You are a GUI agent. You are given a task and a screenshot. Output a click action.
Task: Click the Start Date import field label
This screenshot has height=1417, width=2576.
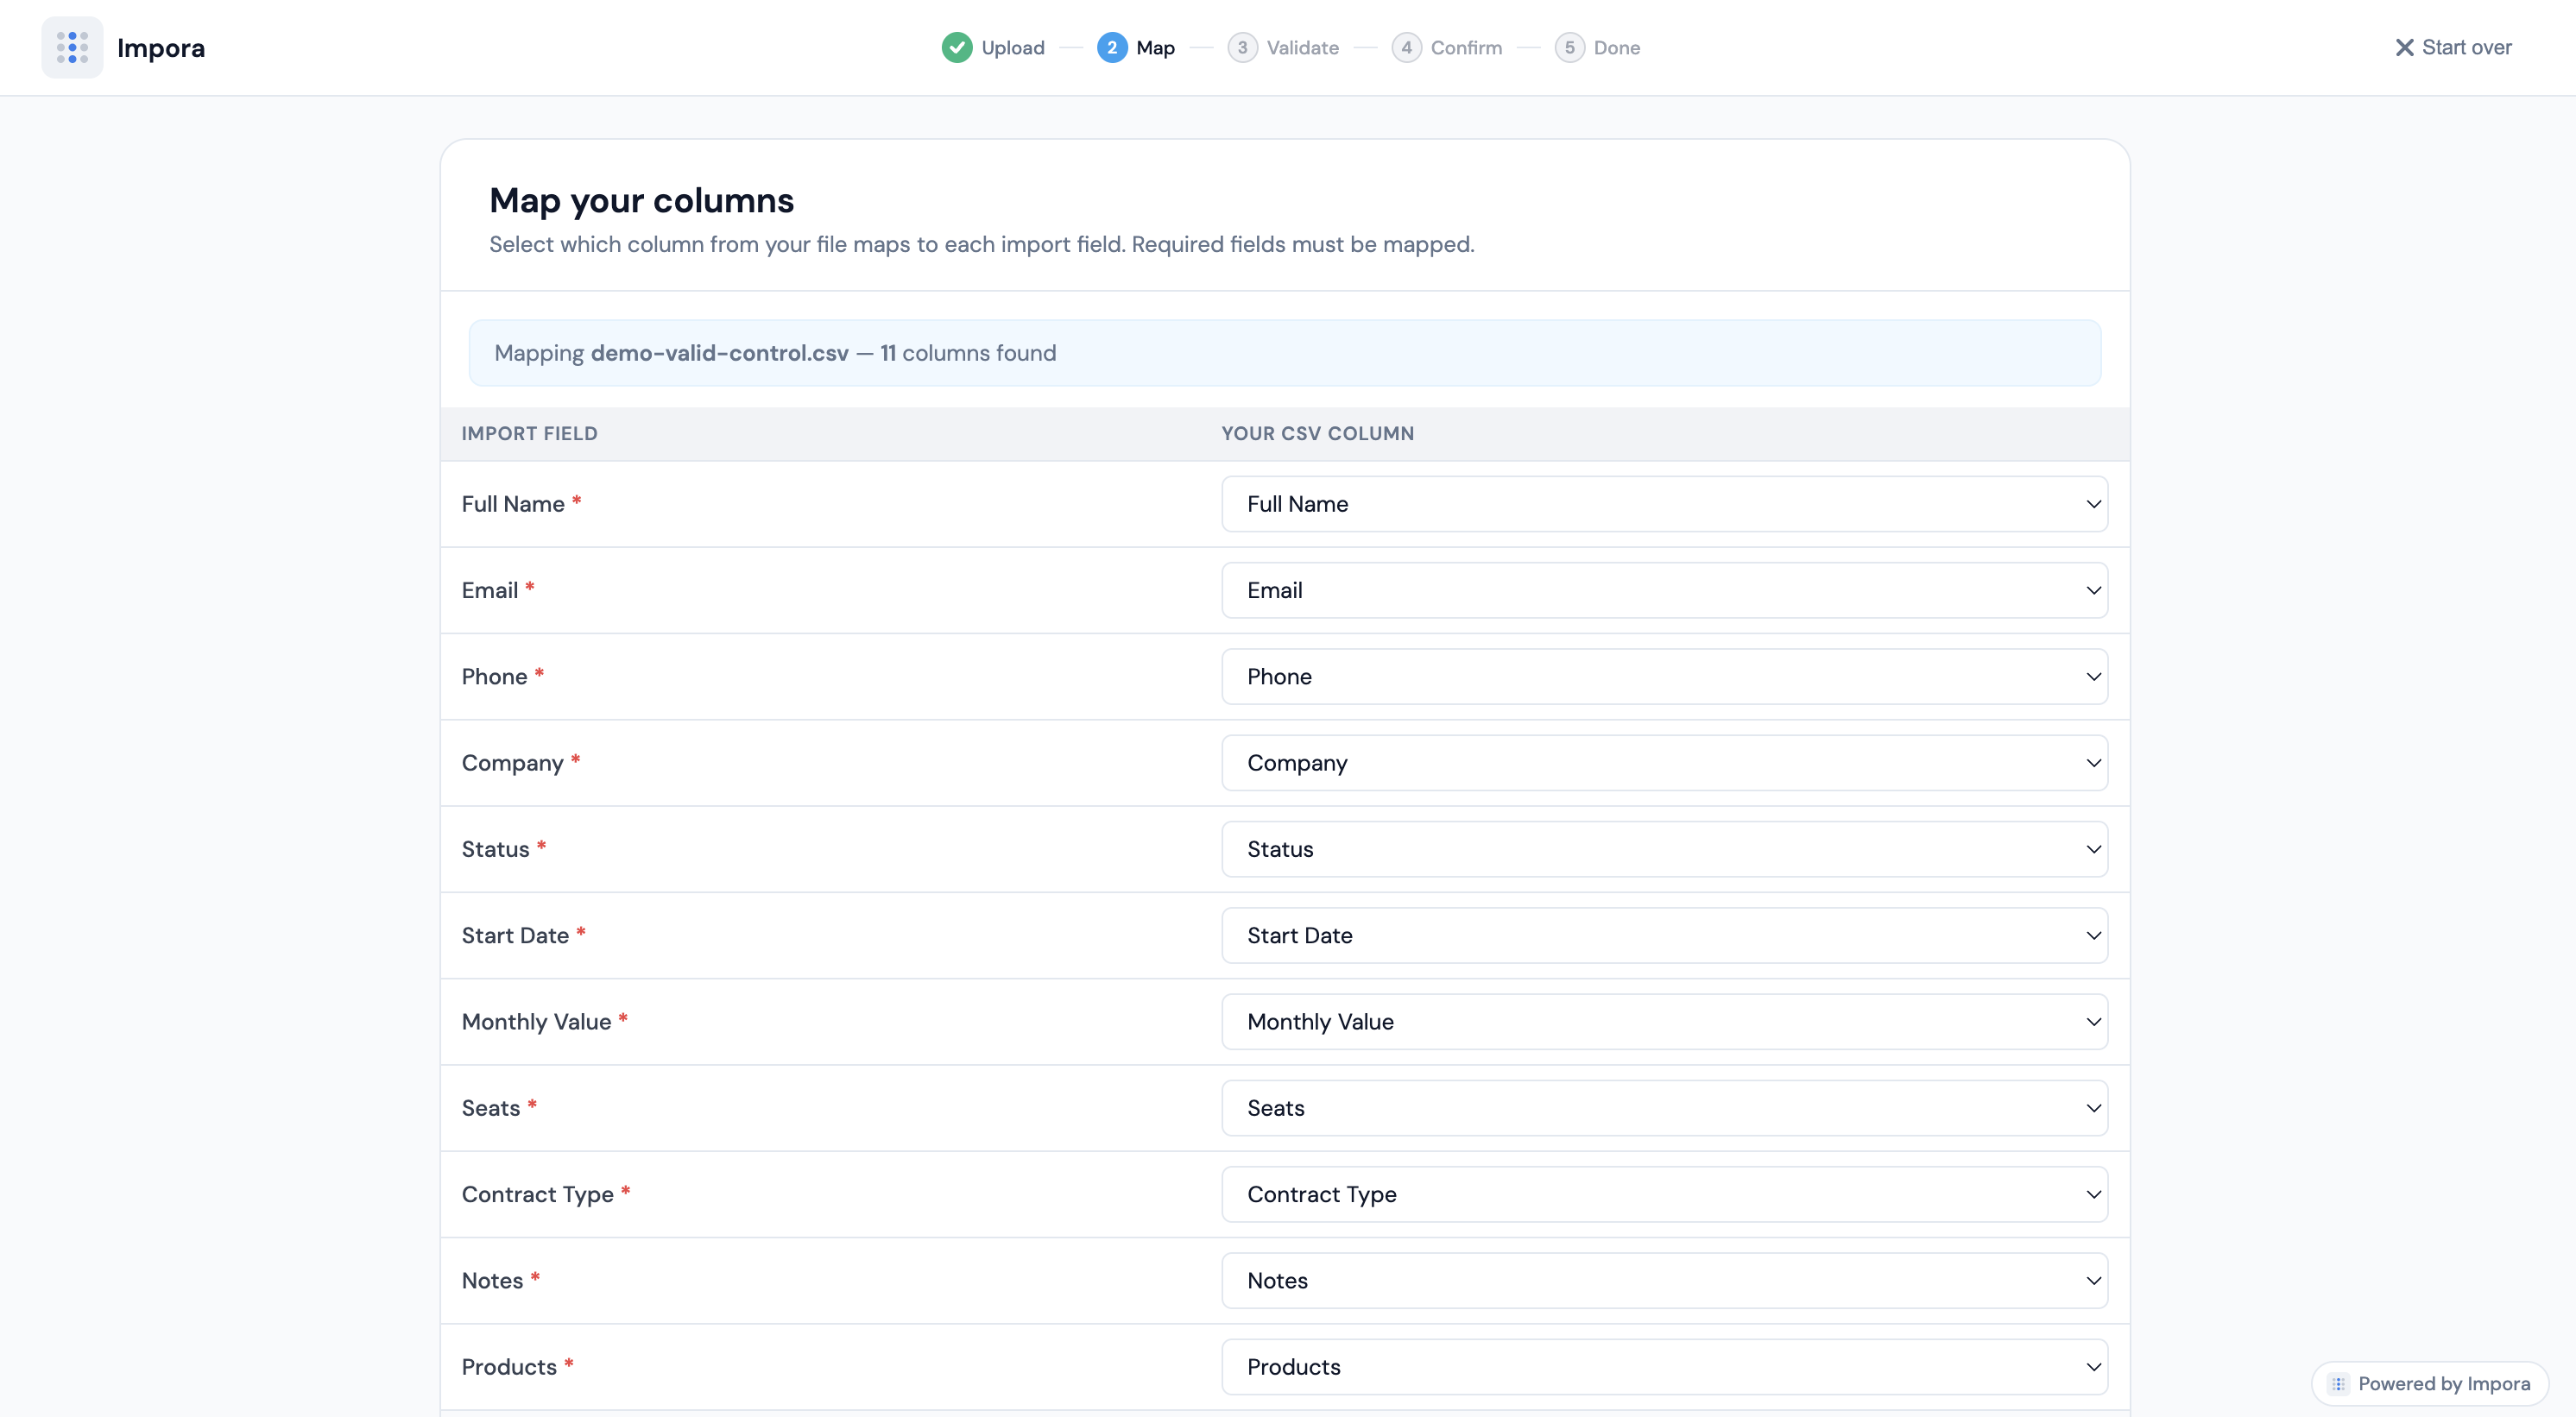coord(515,935)
